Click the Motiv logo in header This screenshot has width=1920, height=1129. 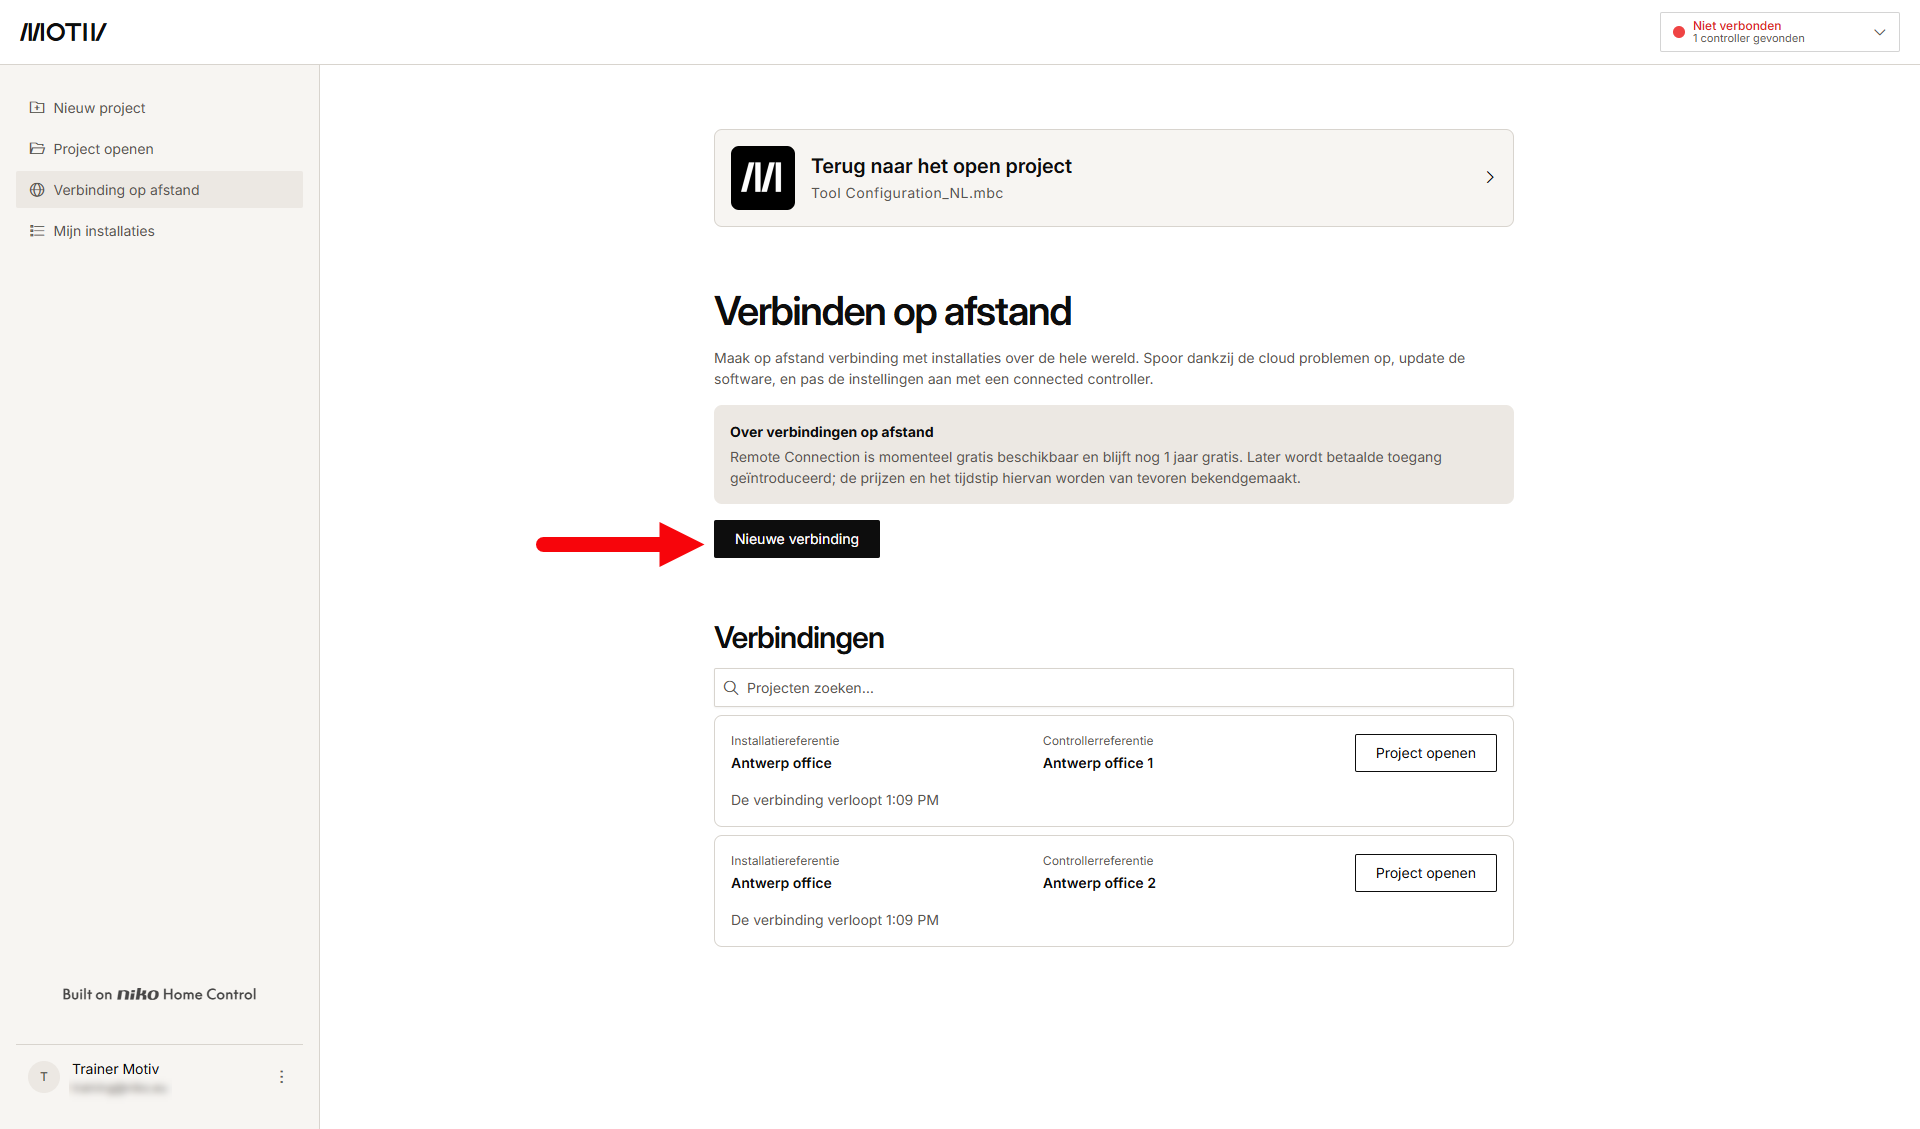(x=63, y=32)
